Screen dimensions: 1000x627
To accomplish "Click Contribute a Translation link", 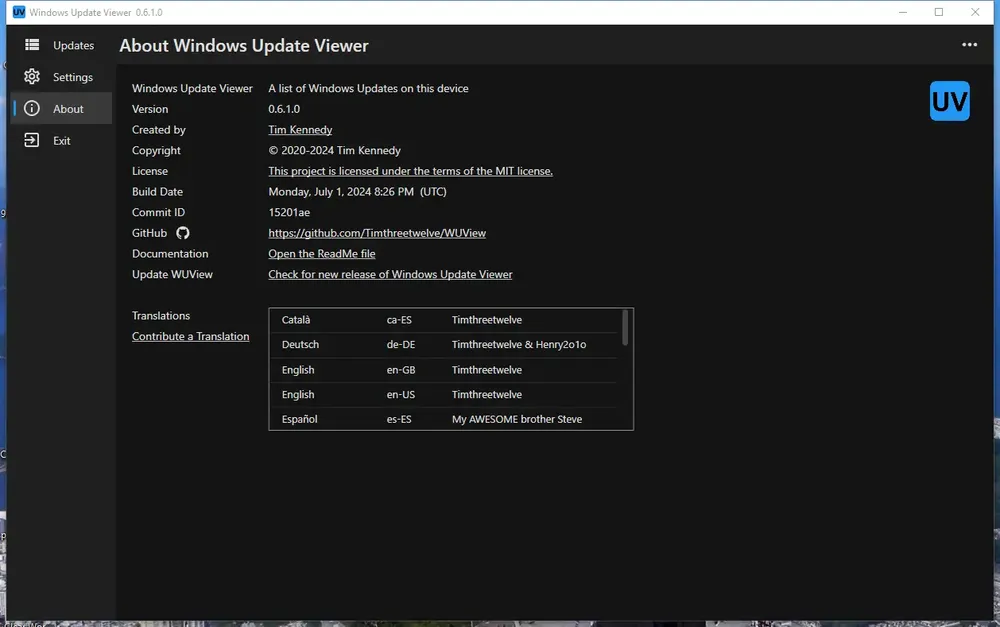I will pos(191,336).
